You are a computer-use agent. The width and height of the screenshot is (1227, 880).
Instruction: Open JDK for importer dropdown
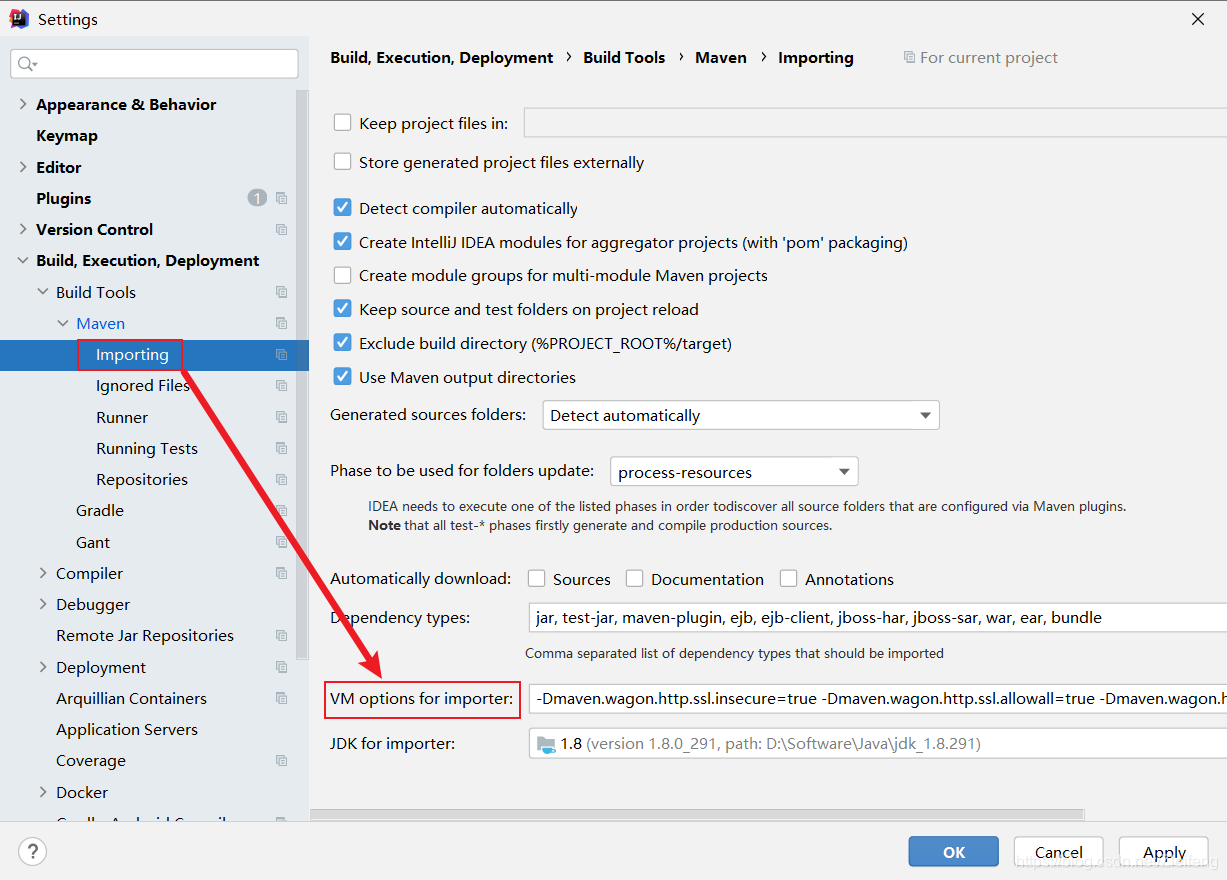click(878, 744)
